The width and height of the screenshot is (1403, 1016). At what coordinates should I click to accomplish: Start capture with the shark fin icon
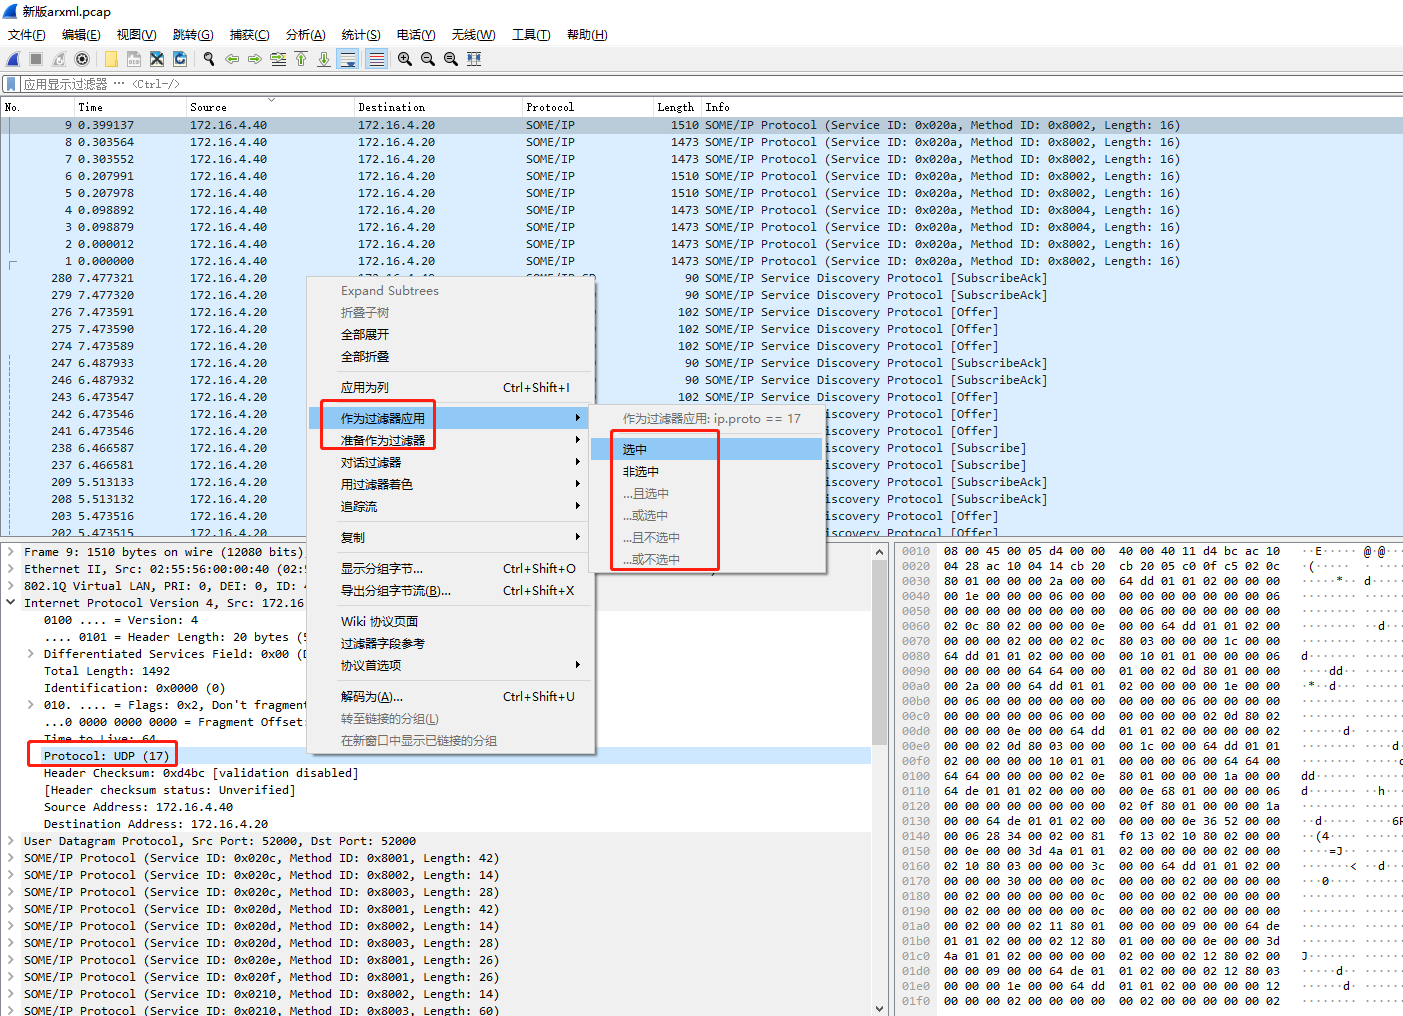click(14, 59)
